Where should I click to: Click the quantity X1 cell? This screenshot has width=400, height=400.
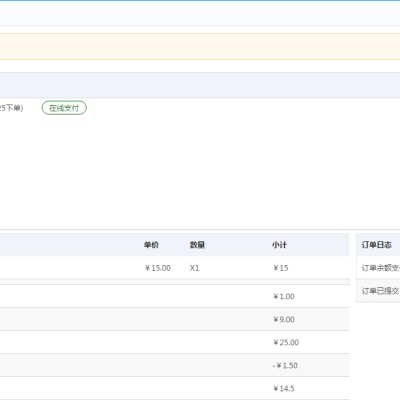coord(194,268)
